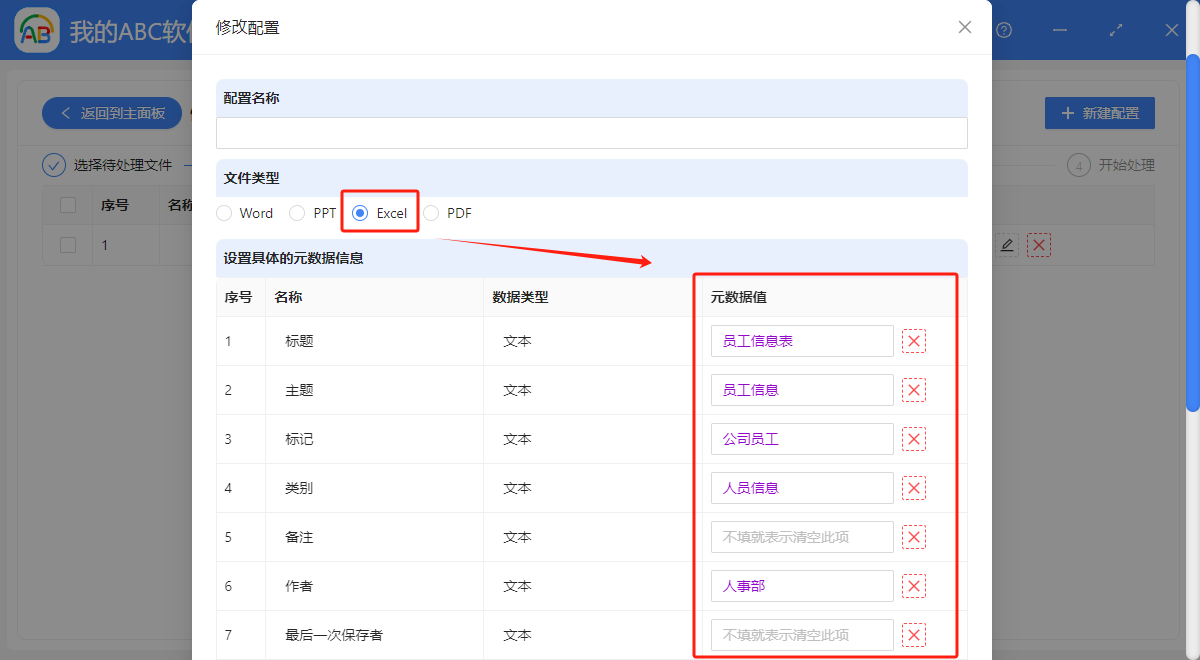
Task: Choose PDF as the file type
Action: pos(431,213)
